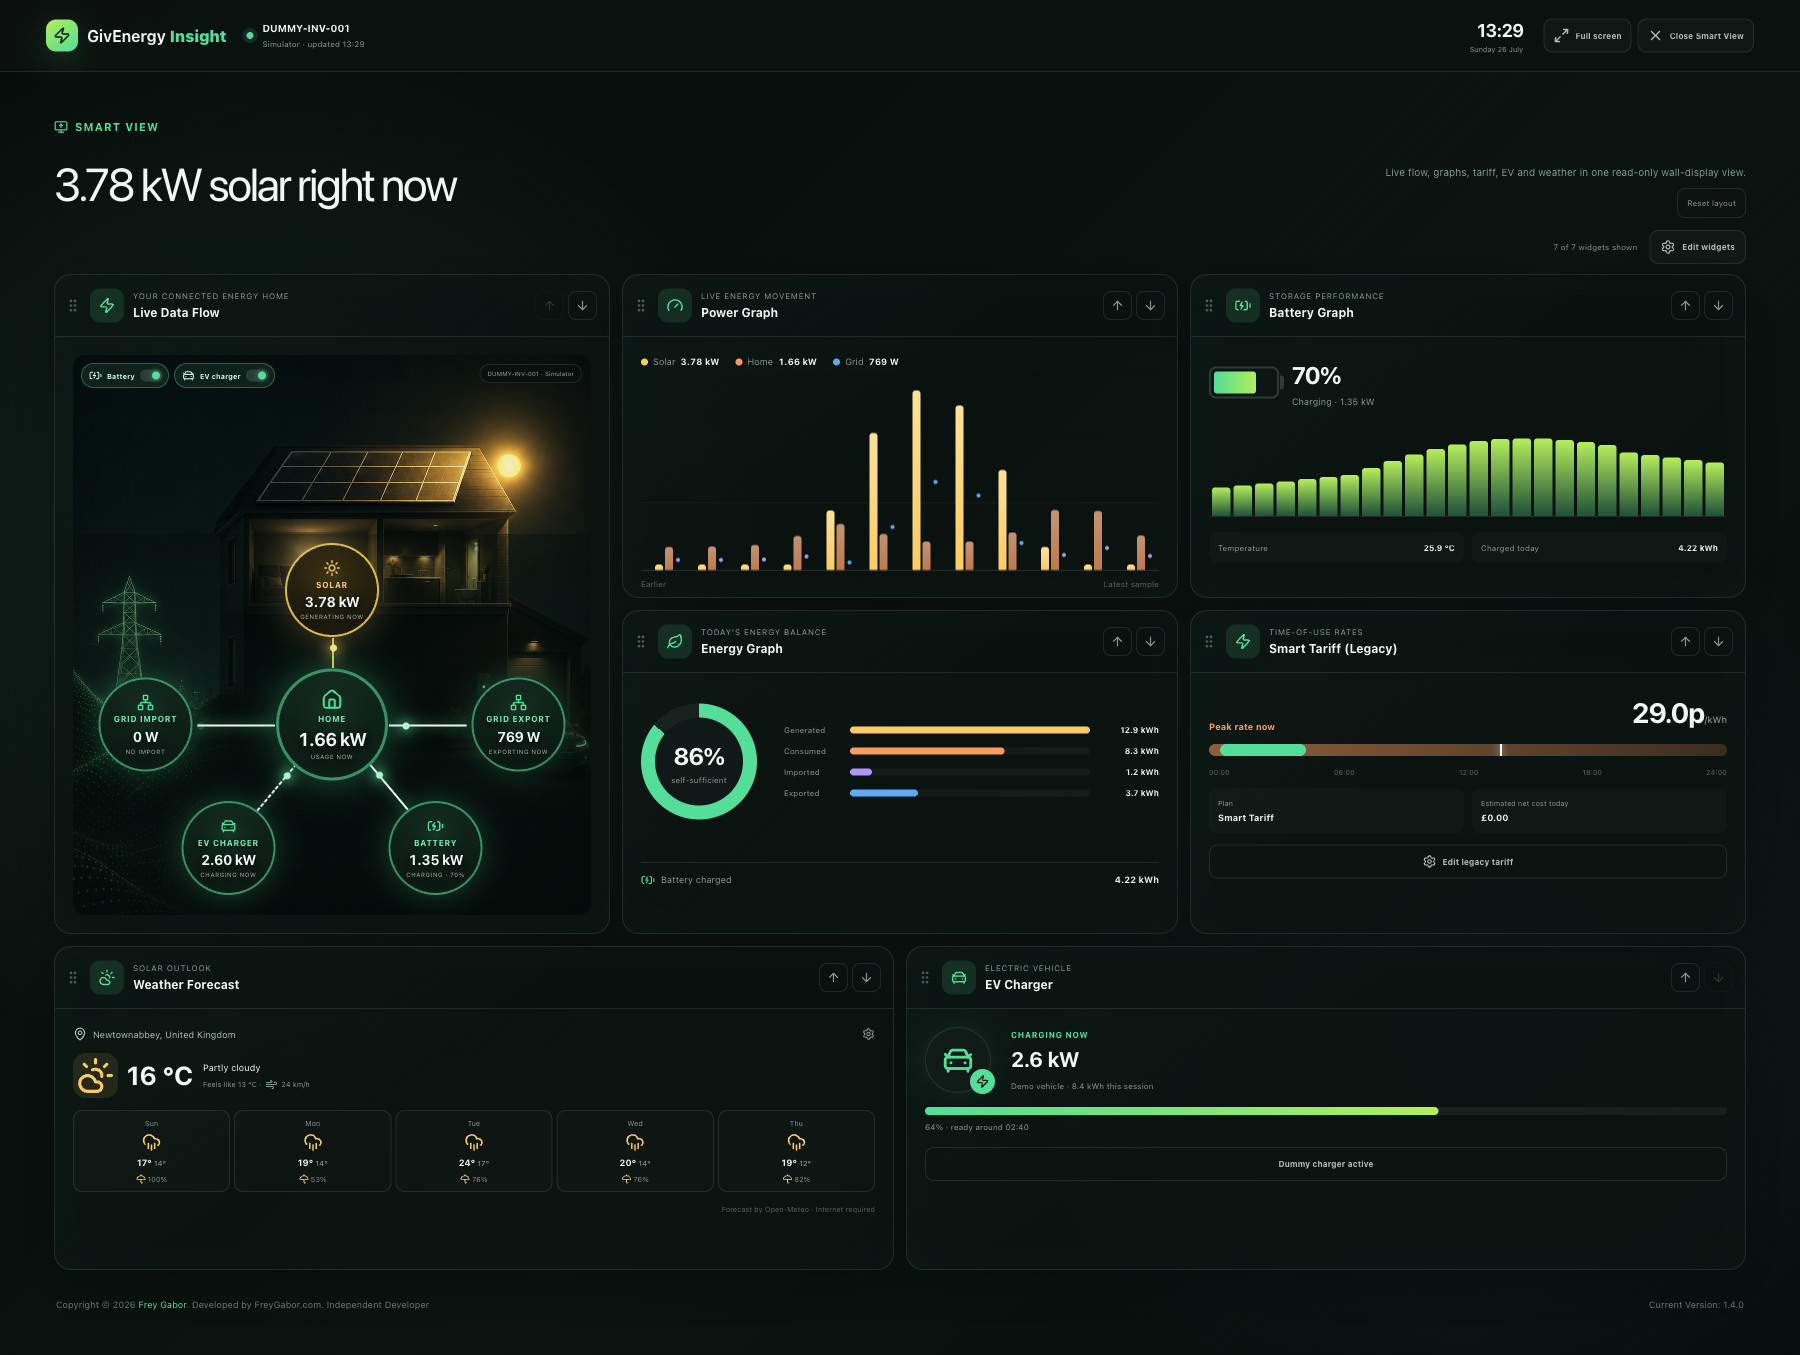The height and width of the screenshot is (1355, 1800).
Task: Open the Tue forecast card
Action: point(474,1151)
